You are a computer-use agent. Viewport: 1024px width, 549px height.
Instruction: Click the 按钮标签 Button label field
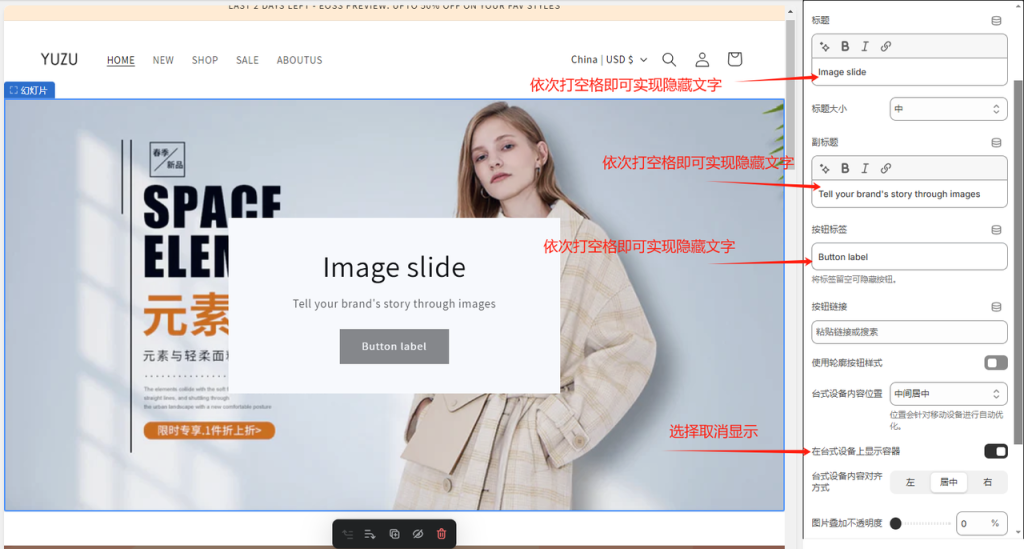tap(909, 257)
